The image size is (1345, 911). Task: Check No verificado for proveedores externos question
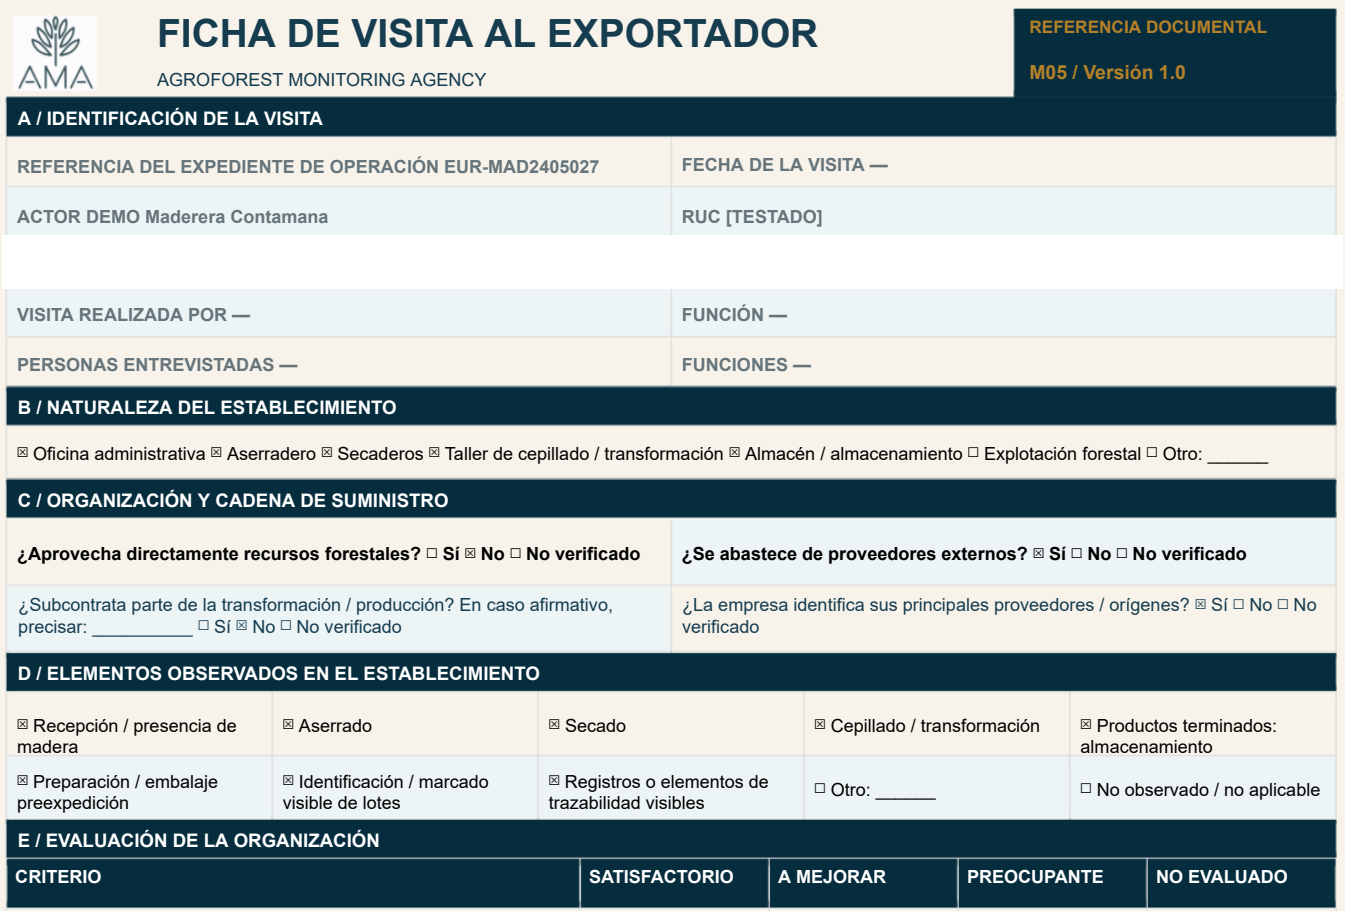point(1122,553)
